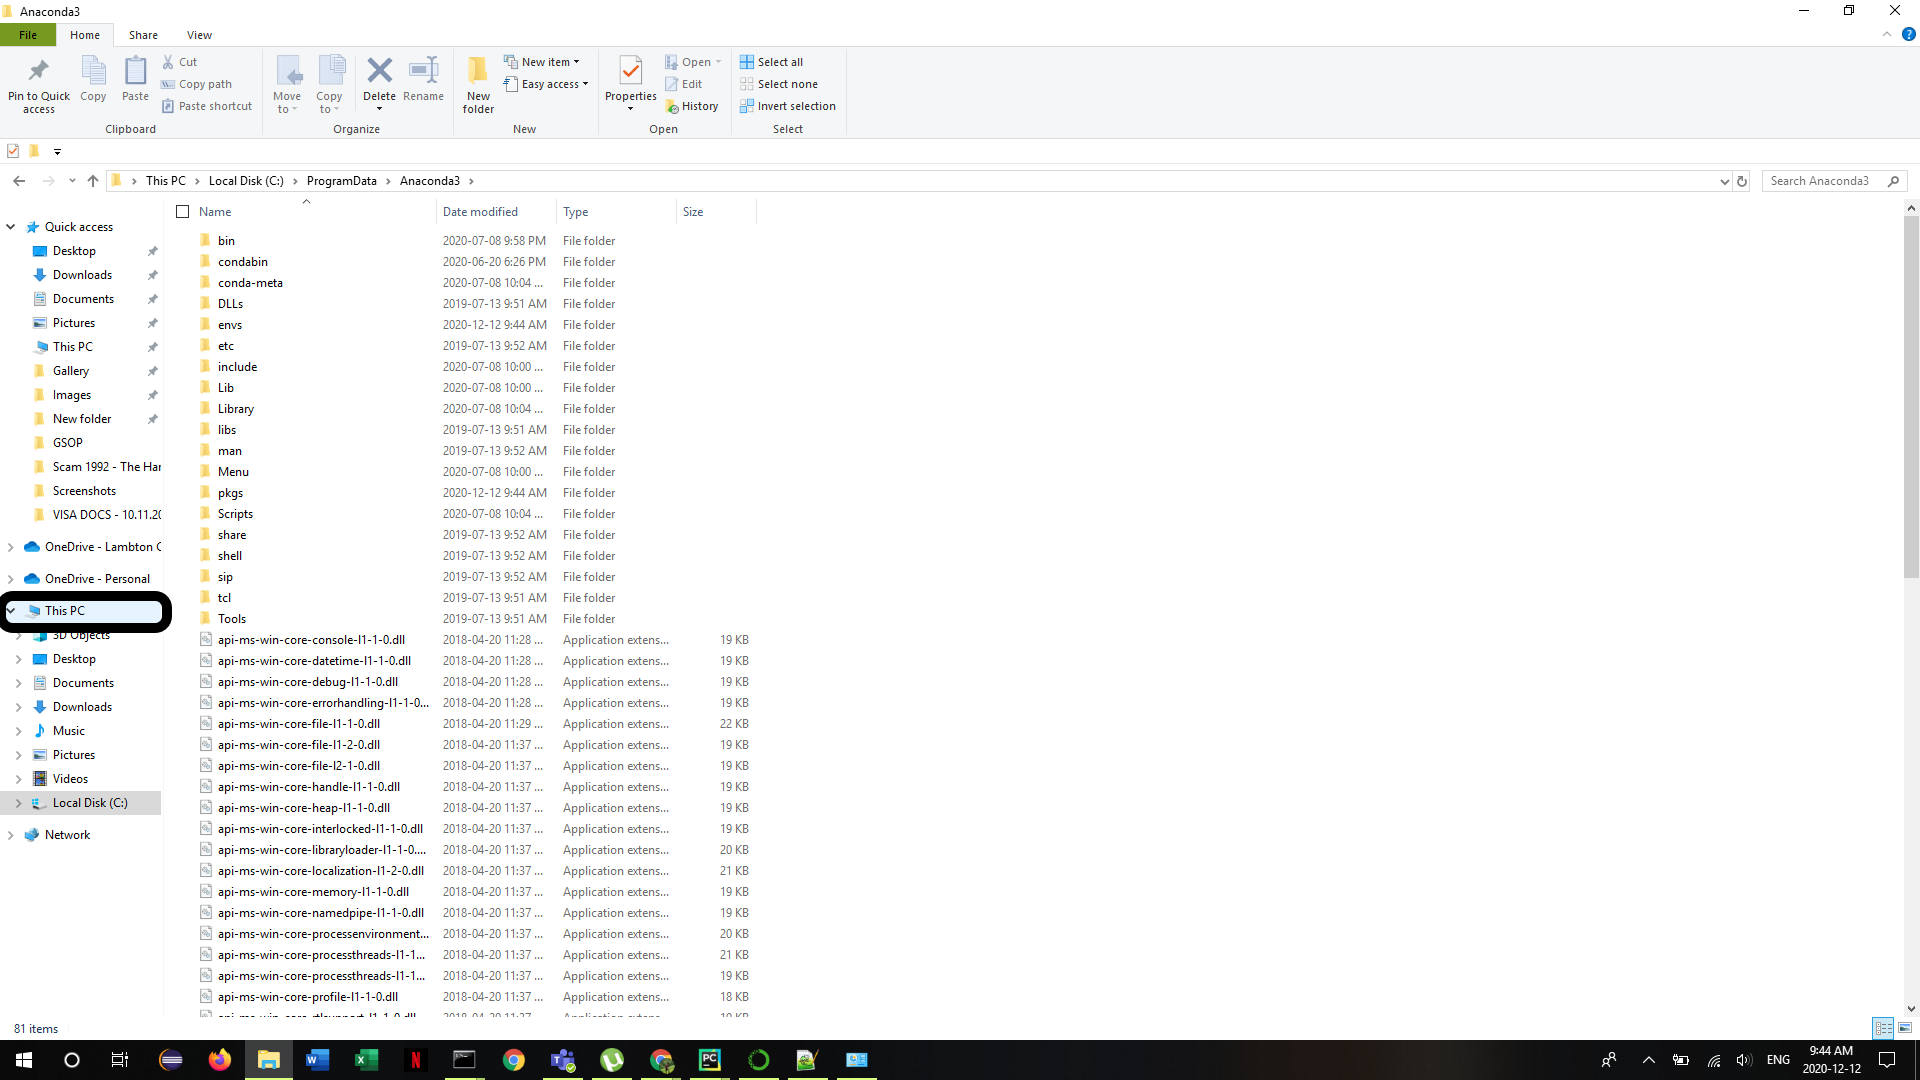
Task: Click Invert selection in ribbon
Action: 788,106
